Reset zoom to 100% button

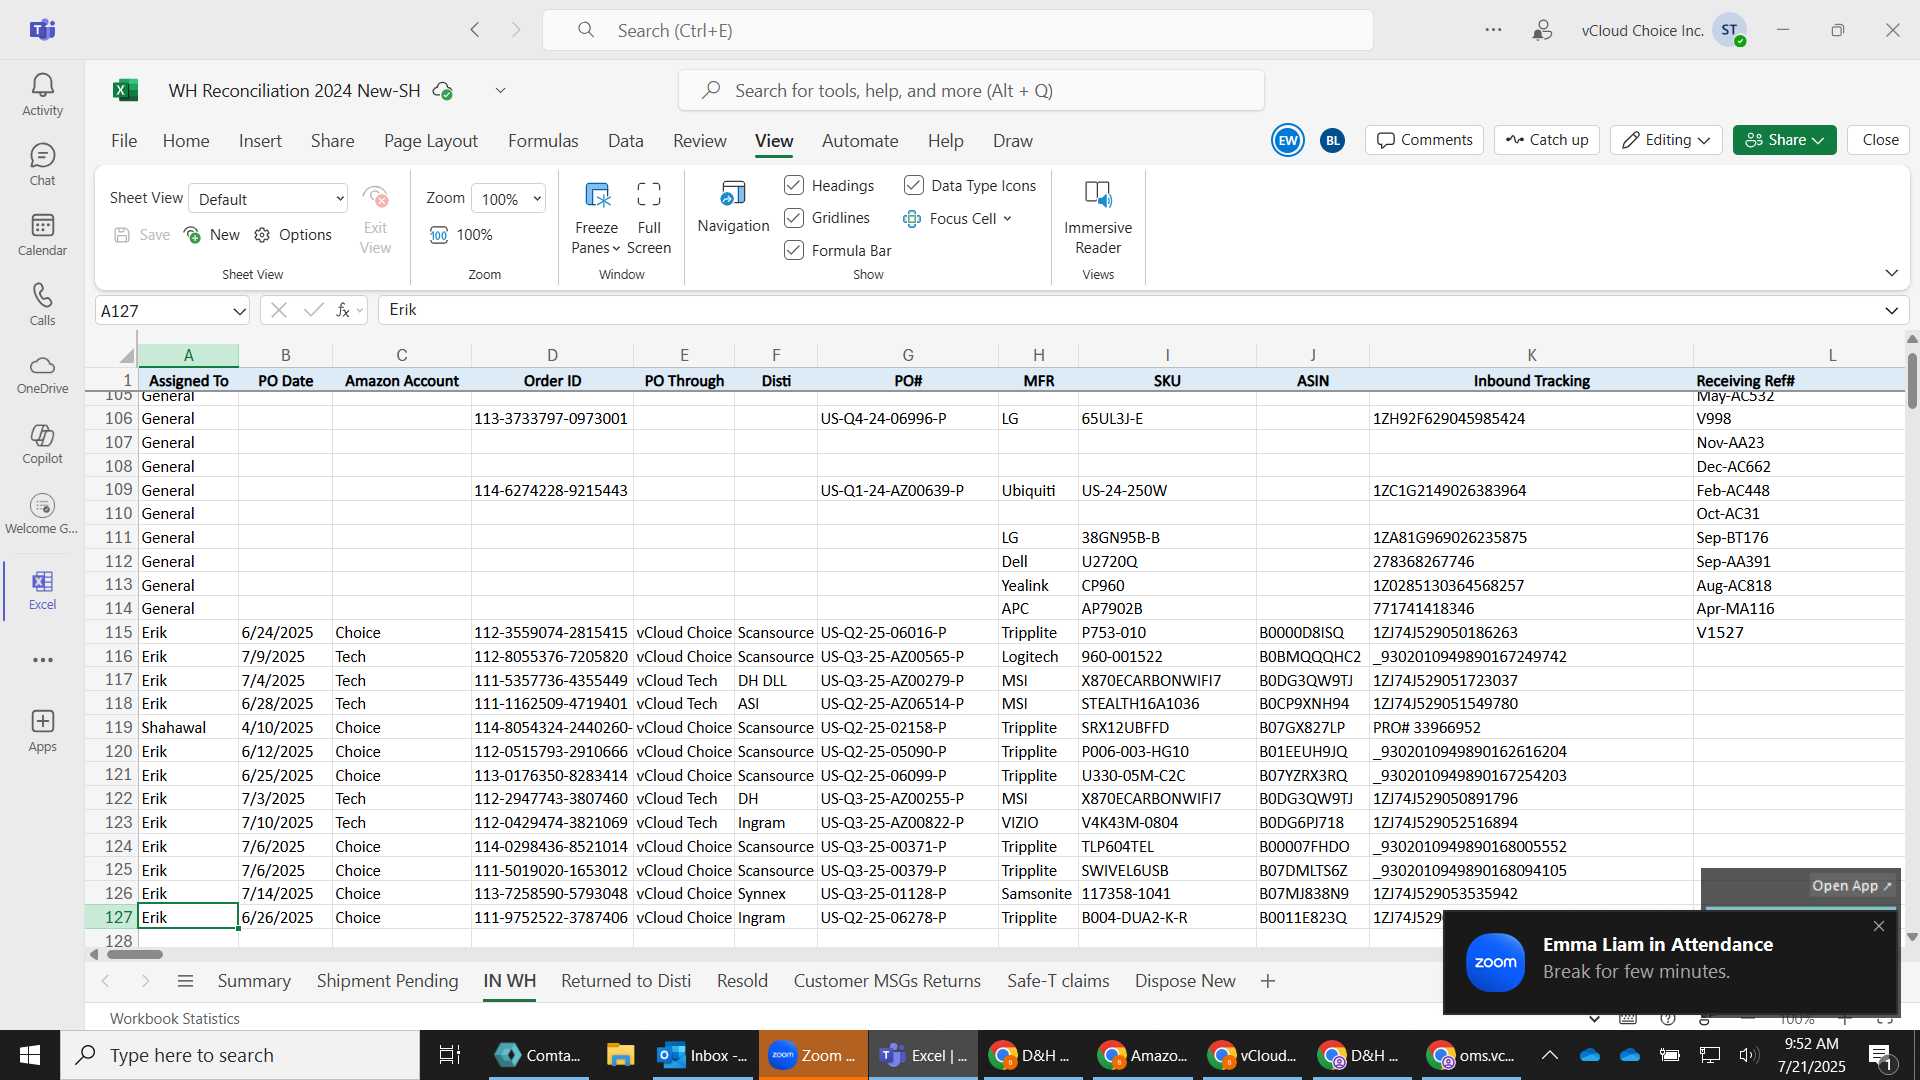(461, 235)
